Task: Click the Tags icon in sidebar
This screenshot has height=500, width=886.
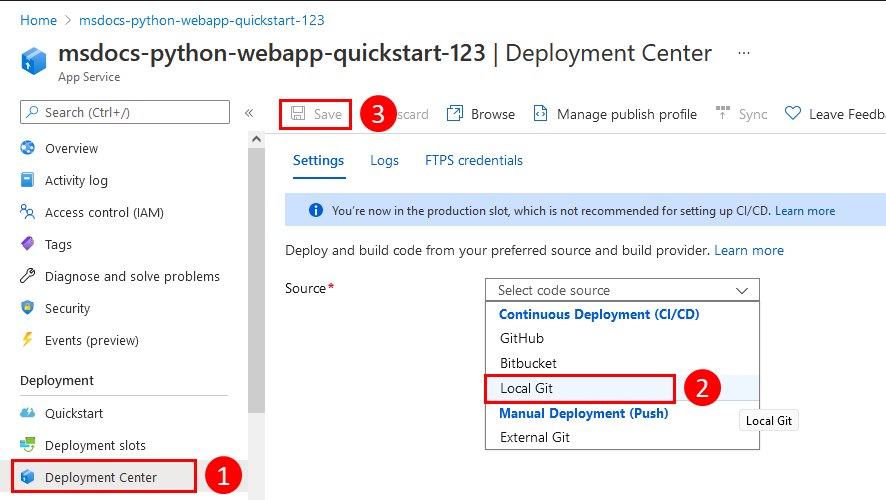Action: (x=28, y=245)
